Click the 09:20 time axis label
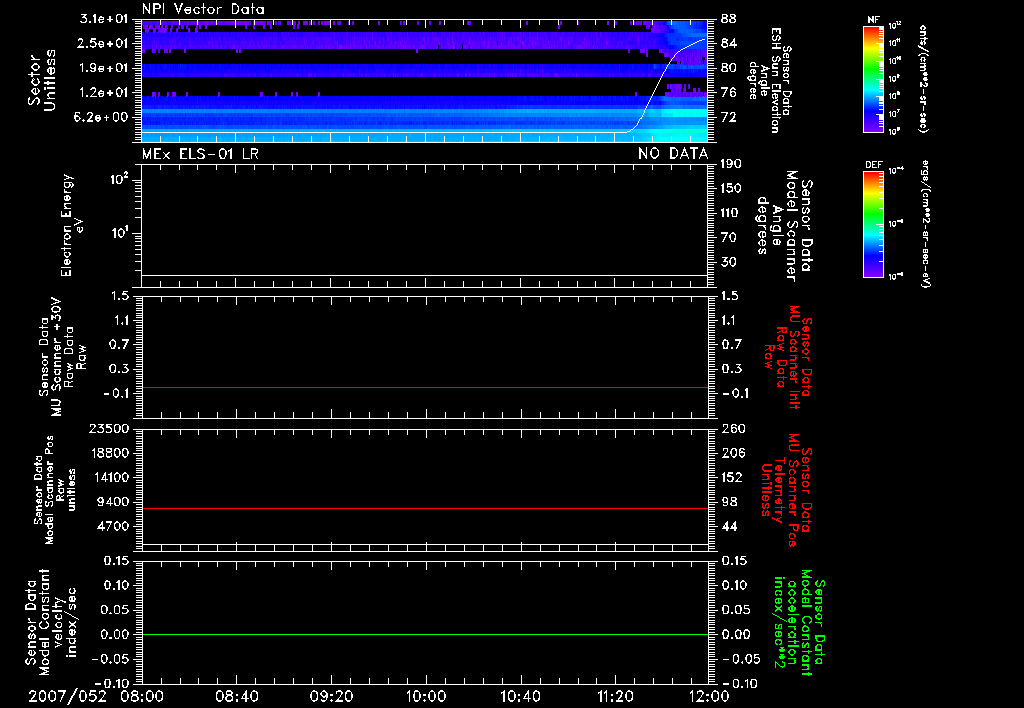Viewport: 1024px width, 708px height. coord(331,696)
